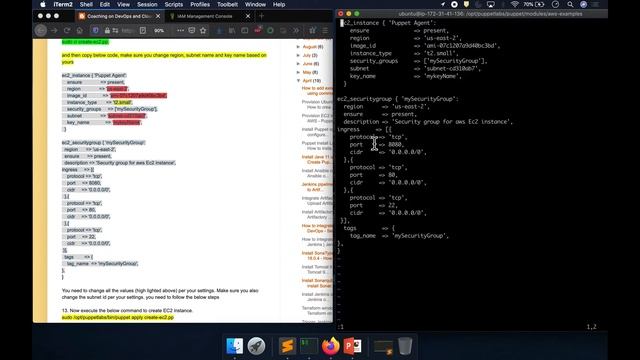Image resolution: width=640 pixels, height=360 pixels.
Task: Click the location services arrow in menu bar
Action: pos(443,4)
